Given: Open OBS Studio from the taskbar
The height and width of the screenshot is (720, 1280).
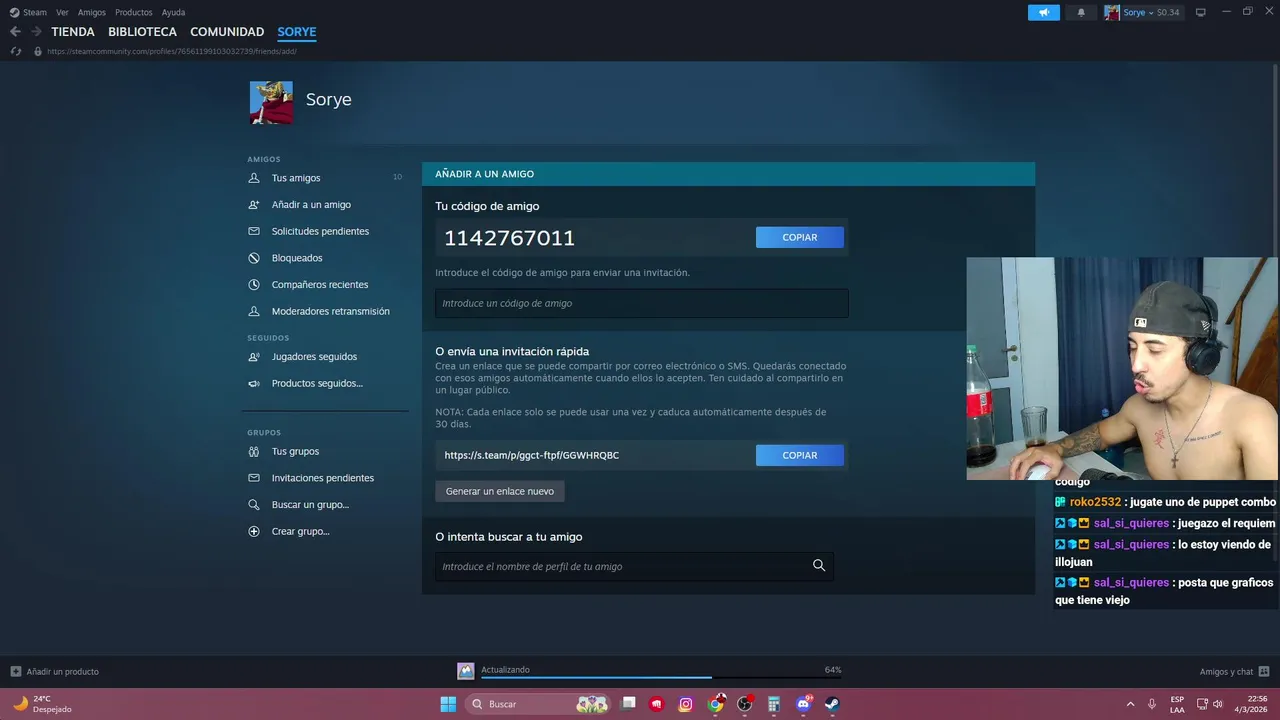Looking at the screenshot, I should pyautogui.click(x=744, y=704).
